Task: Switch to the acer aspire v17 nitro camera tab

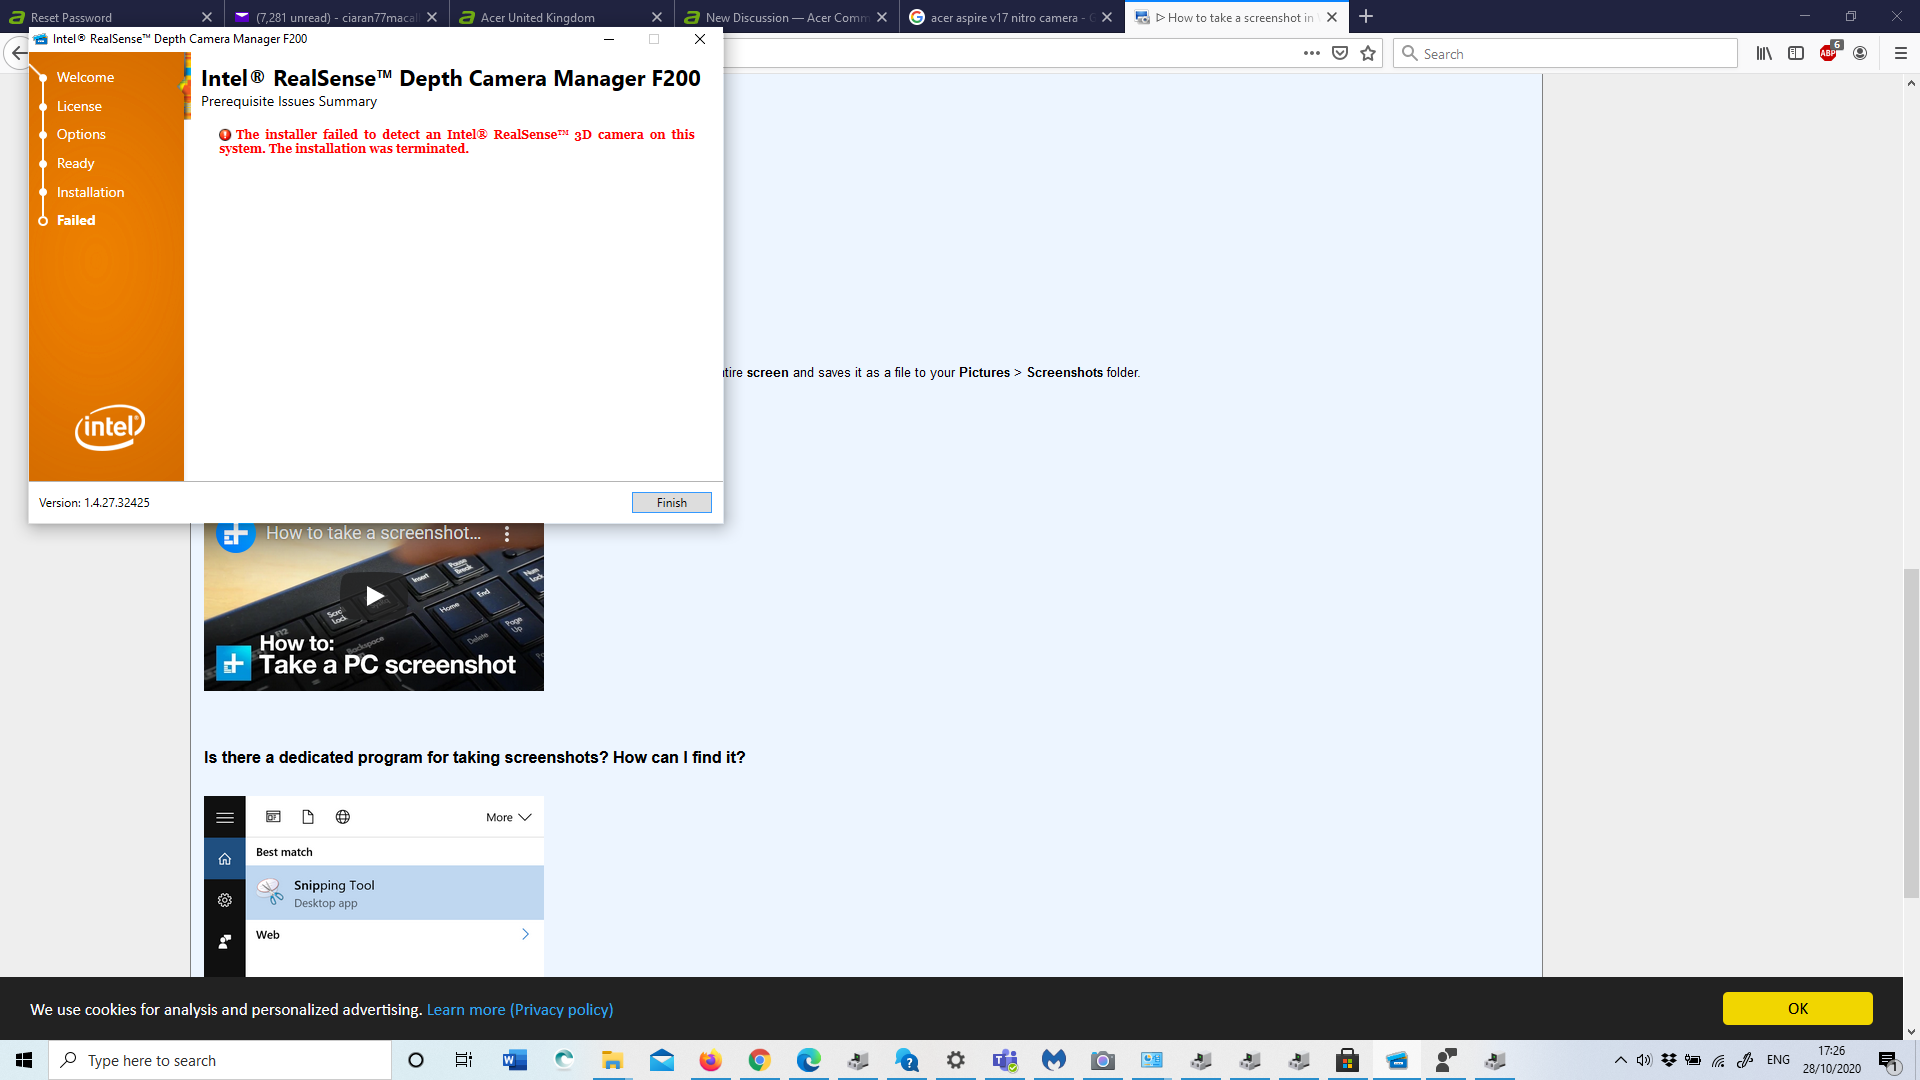Action: [1011, 17]
